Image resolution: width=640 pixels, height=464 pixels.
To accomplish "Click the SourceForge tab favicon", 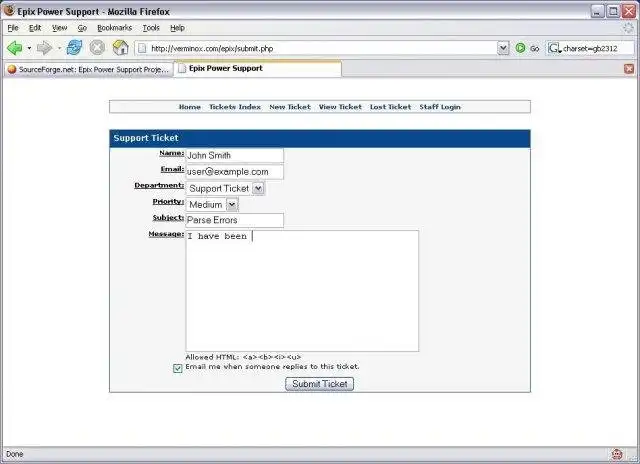I will coord(12,69).
